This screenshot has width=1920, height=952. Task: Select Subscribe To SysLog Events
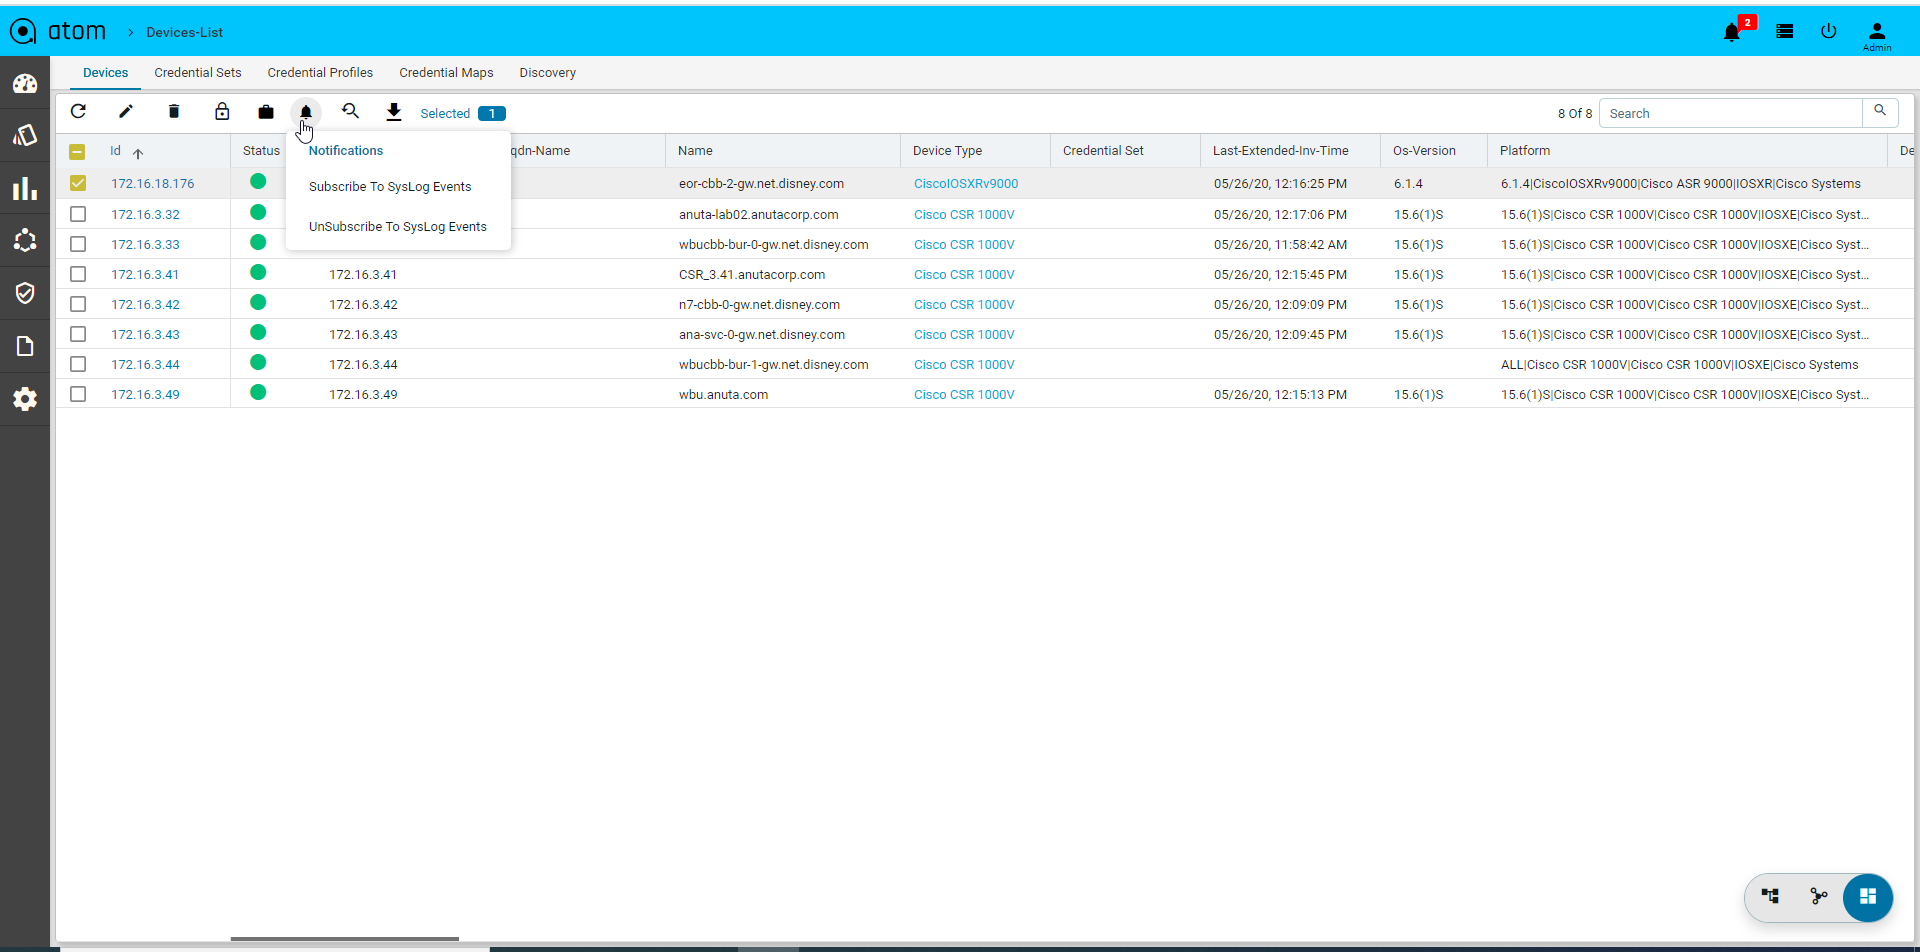(390, 187)
